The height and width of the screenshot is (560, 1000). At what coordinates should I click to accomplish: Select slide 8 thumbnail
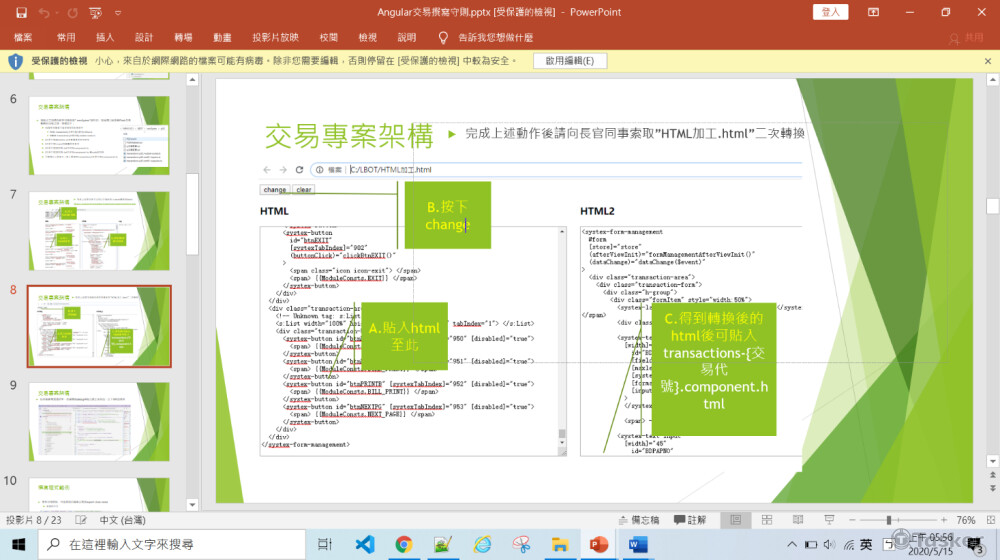point(99,326)
